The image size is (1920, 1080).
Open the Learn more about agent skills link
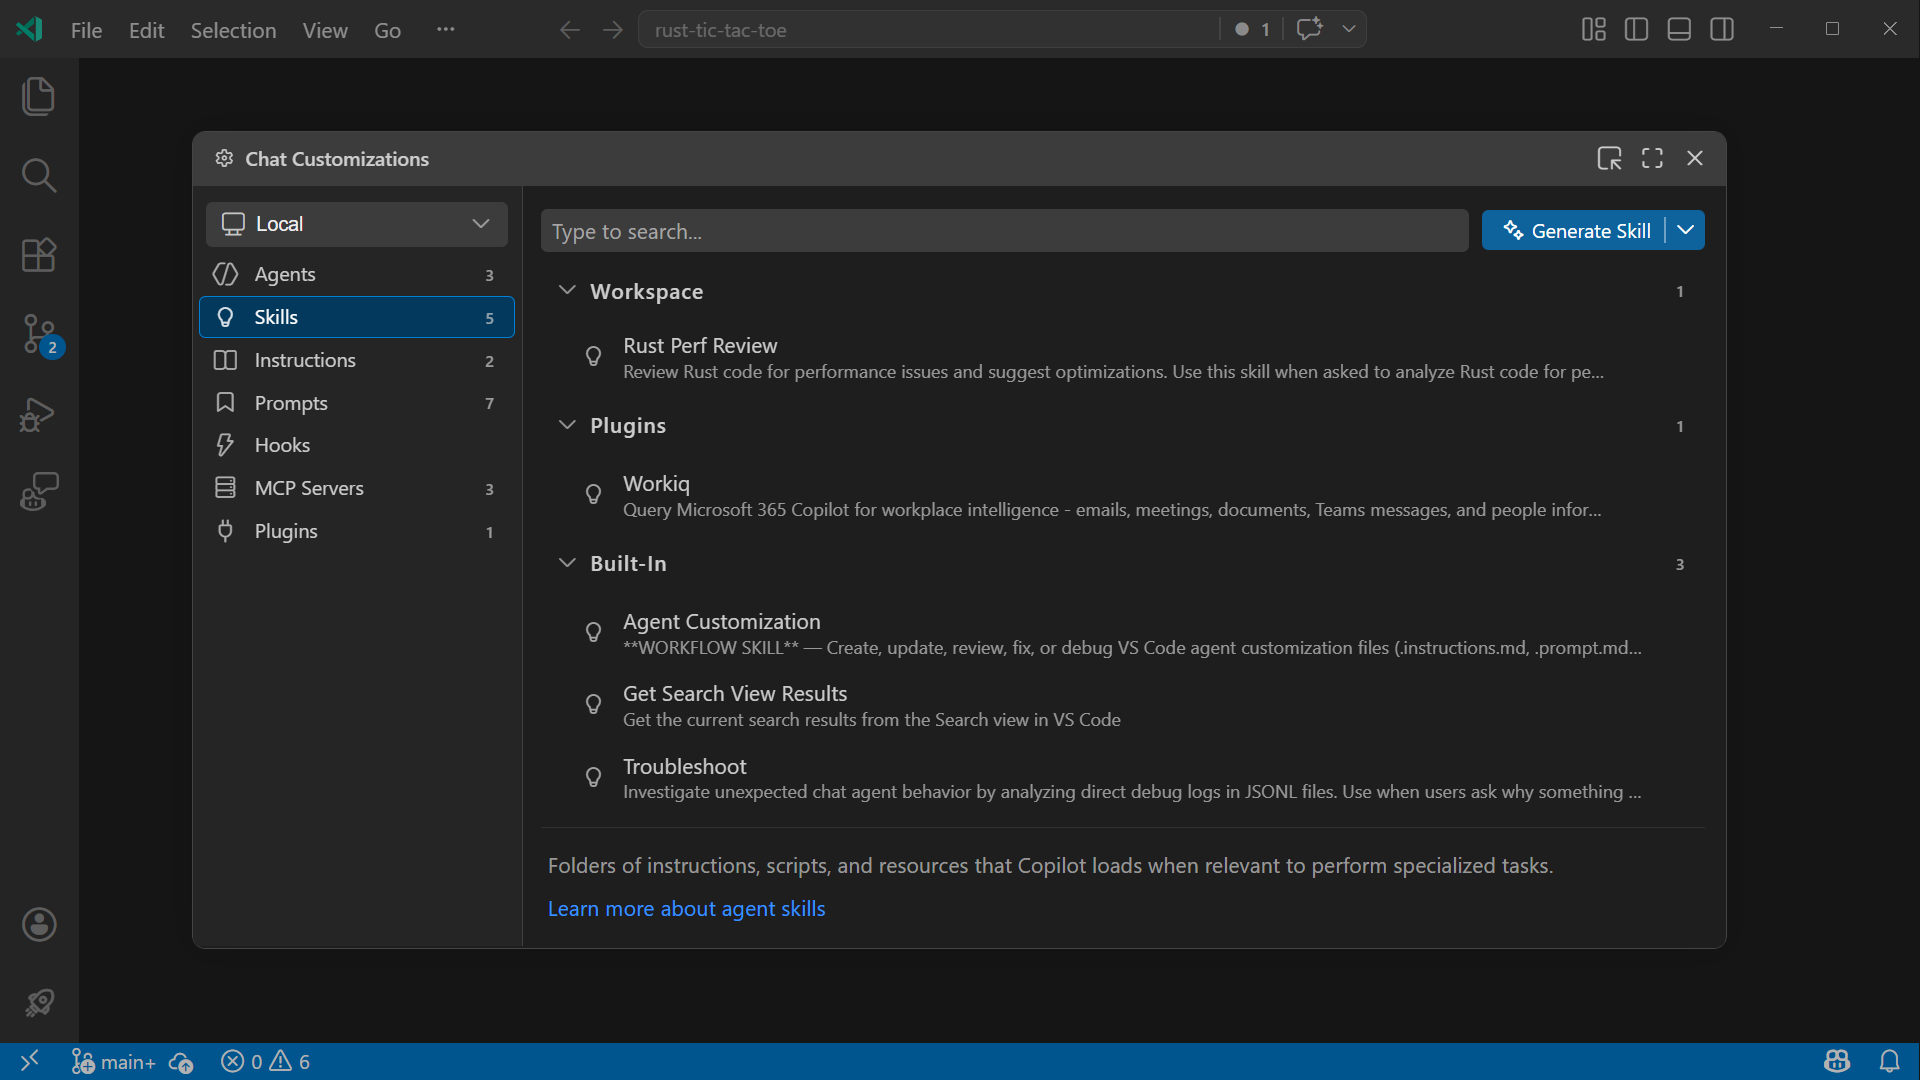(686, 908)
